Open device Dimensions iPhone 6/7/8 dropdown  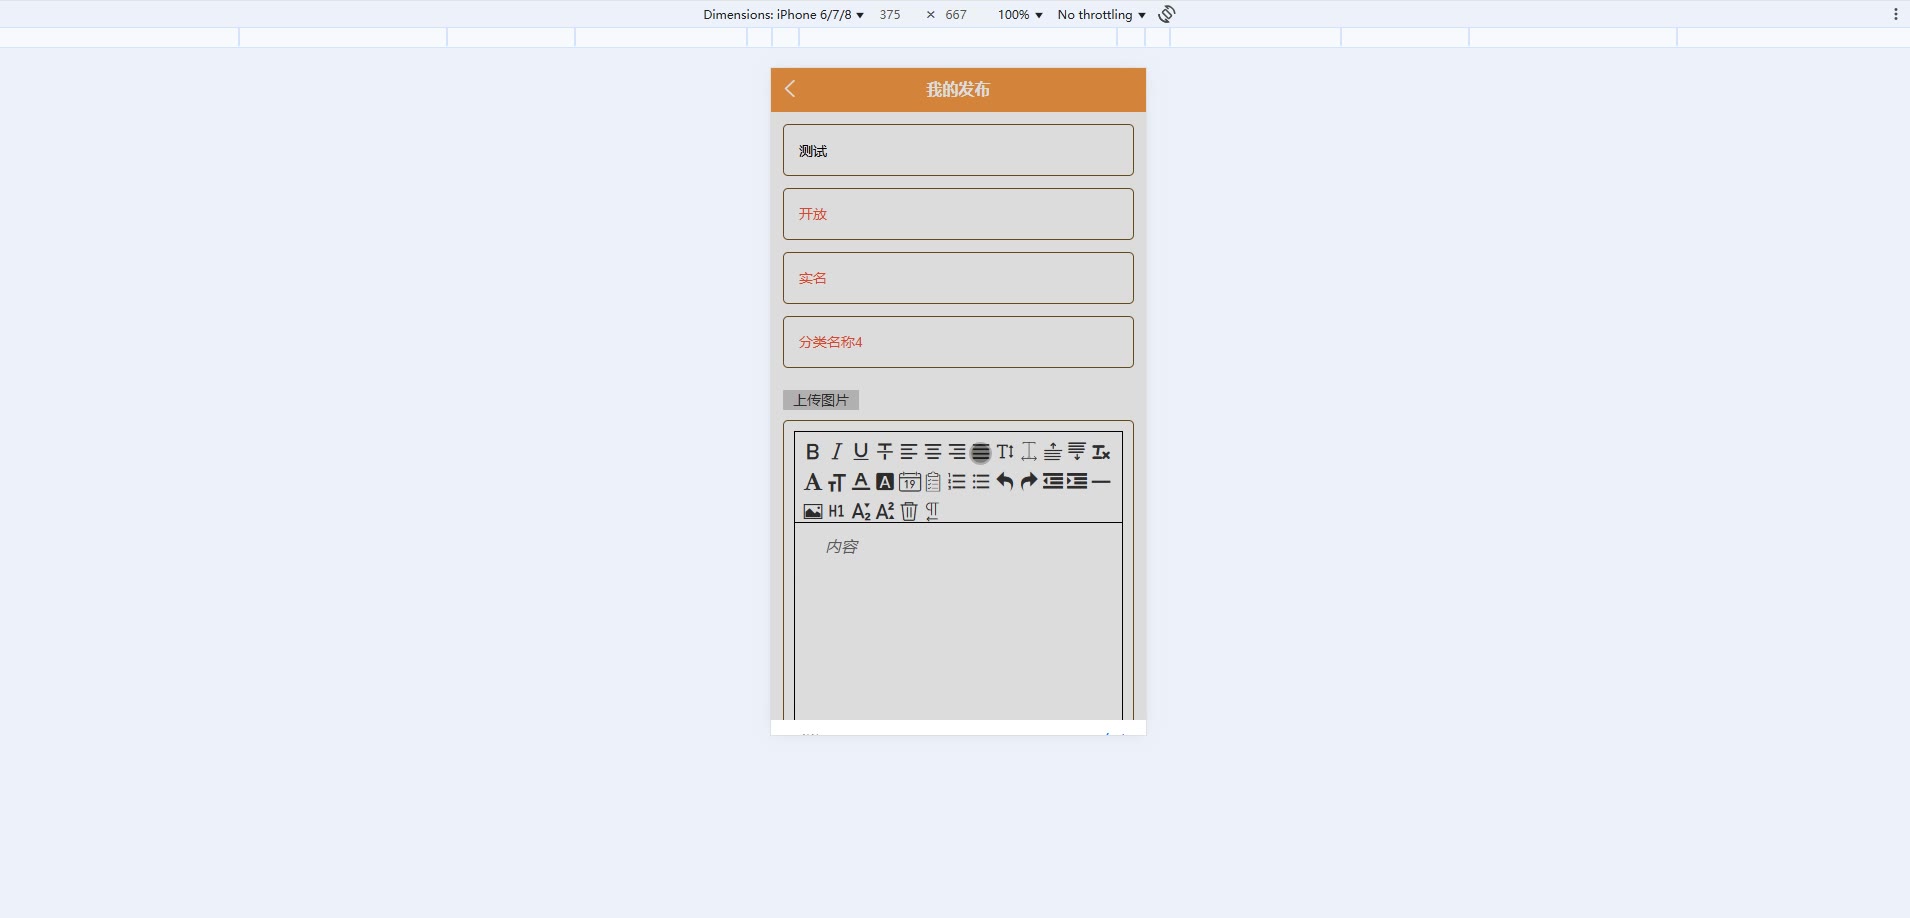783,14
